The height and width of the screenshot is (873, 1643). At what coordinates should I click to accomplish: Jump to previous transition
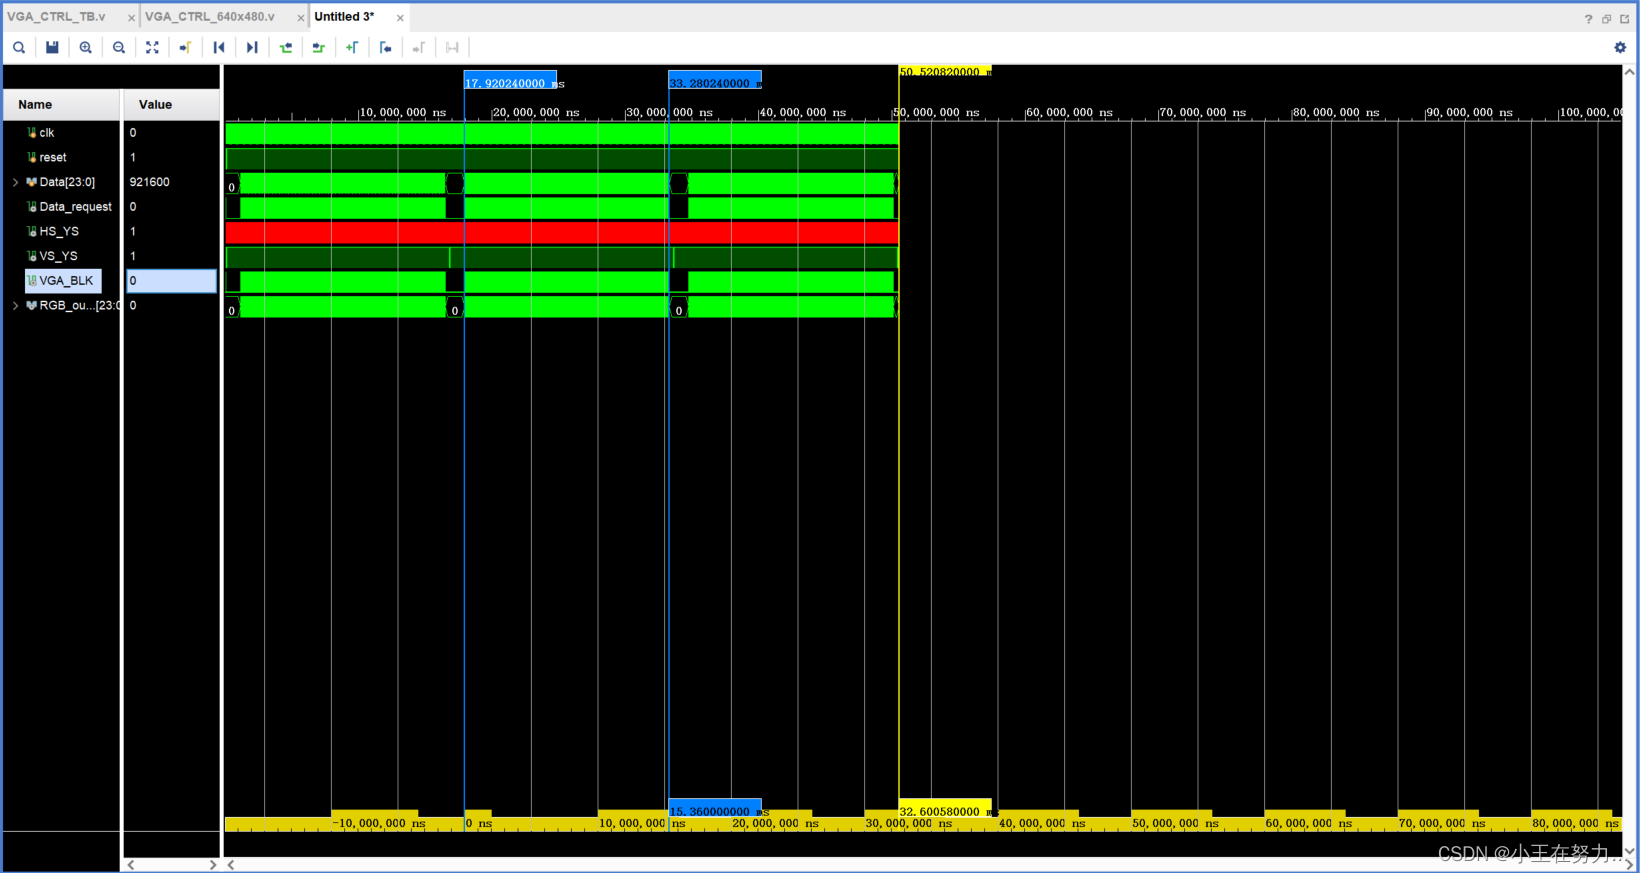point(286,47)
